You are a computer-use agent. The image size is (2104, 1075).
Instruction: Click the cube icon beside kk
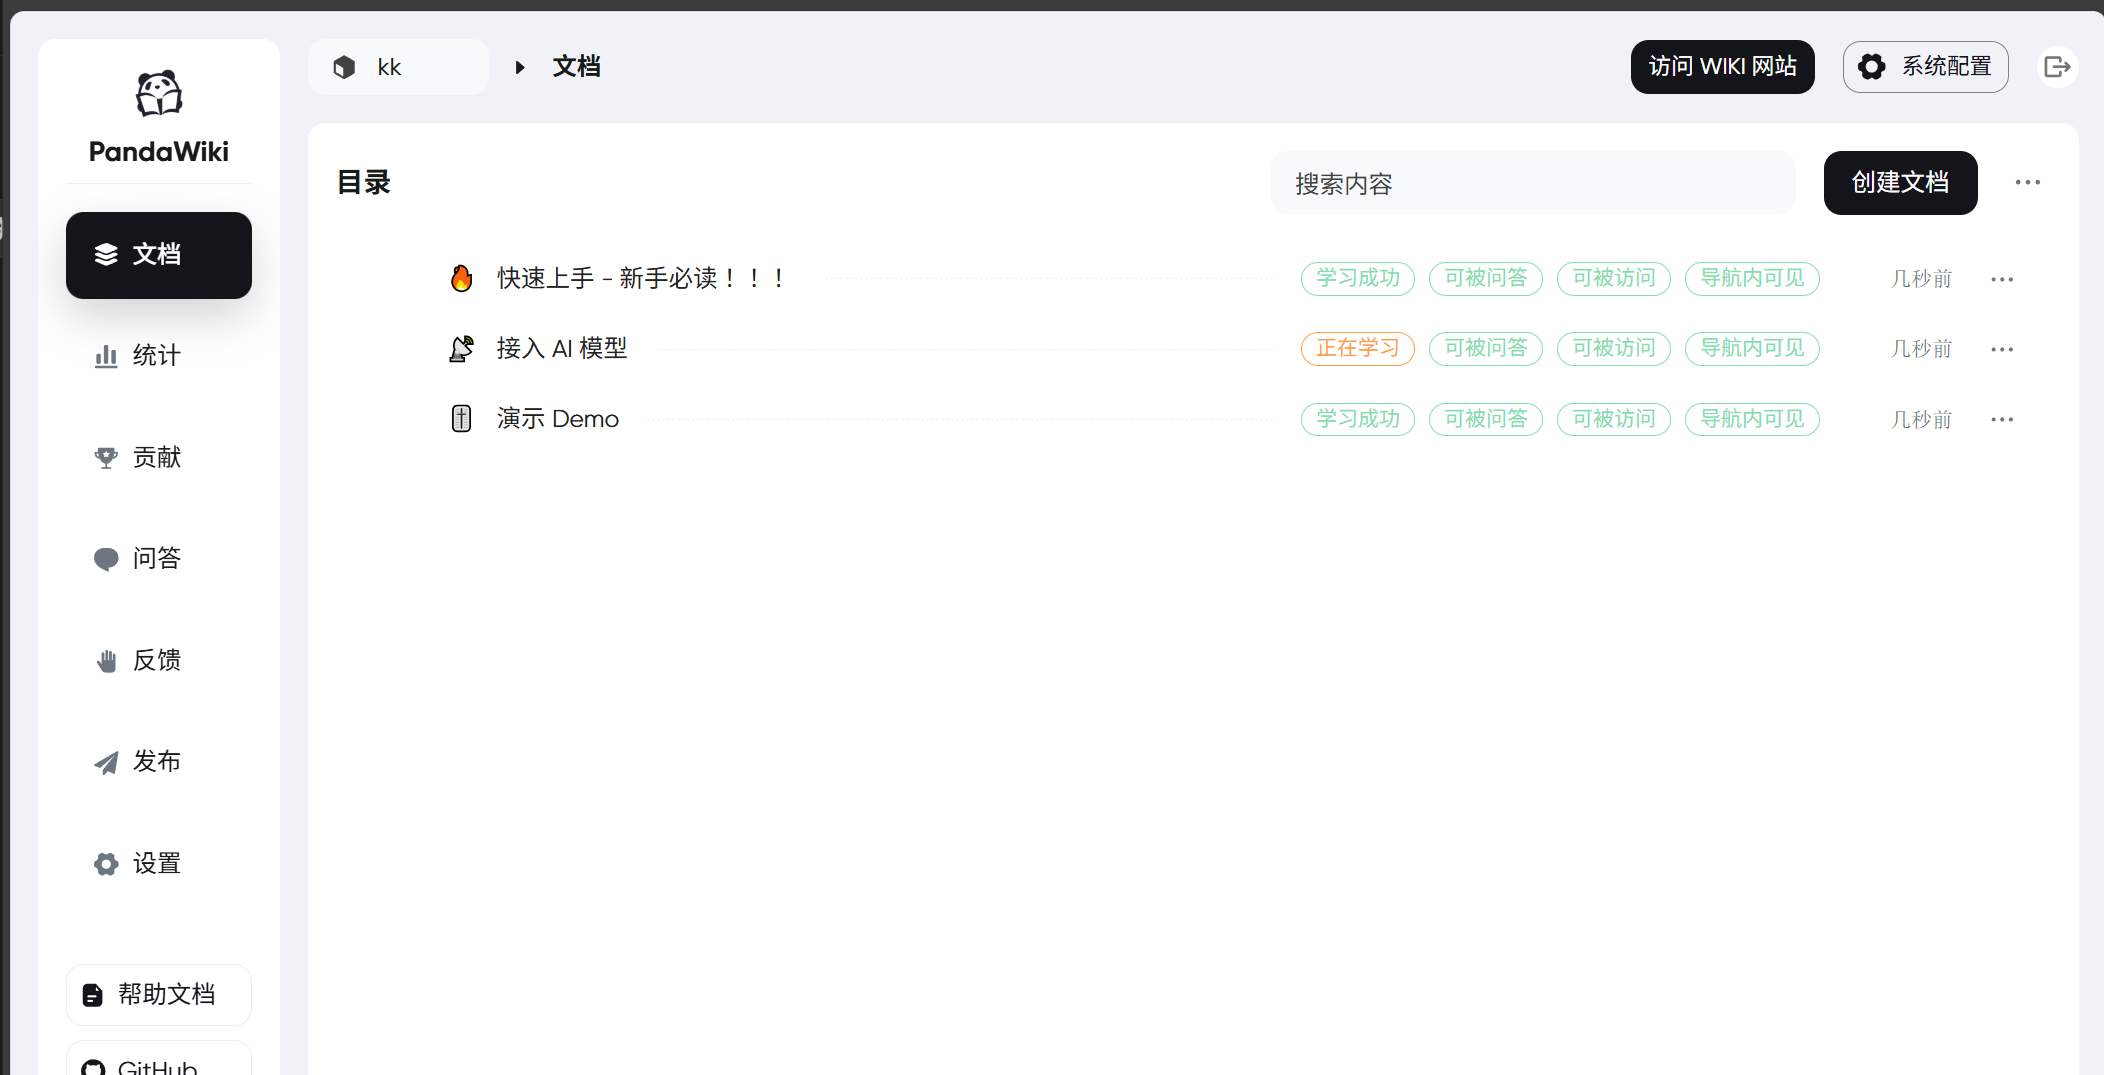coord(344,67)
